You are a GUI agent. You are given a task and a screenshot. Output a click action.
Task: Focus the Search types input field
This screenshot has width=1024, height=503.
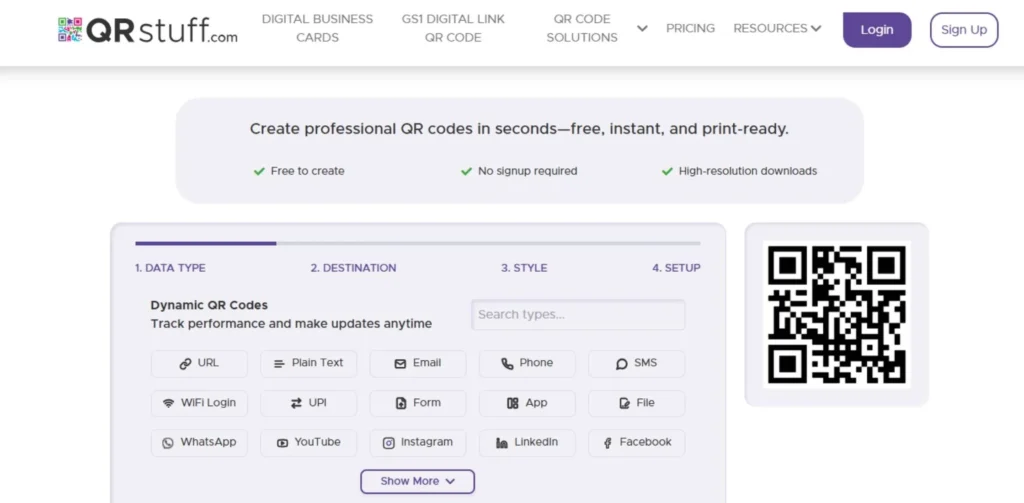coord(578,315)
